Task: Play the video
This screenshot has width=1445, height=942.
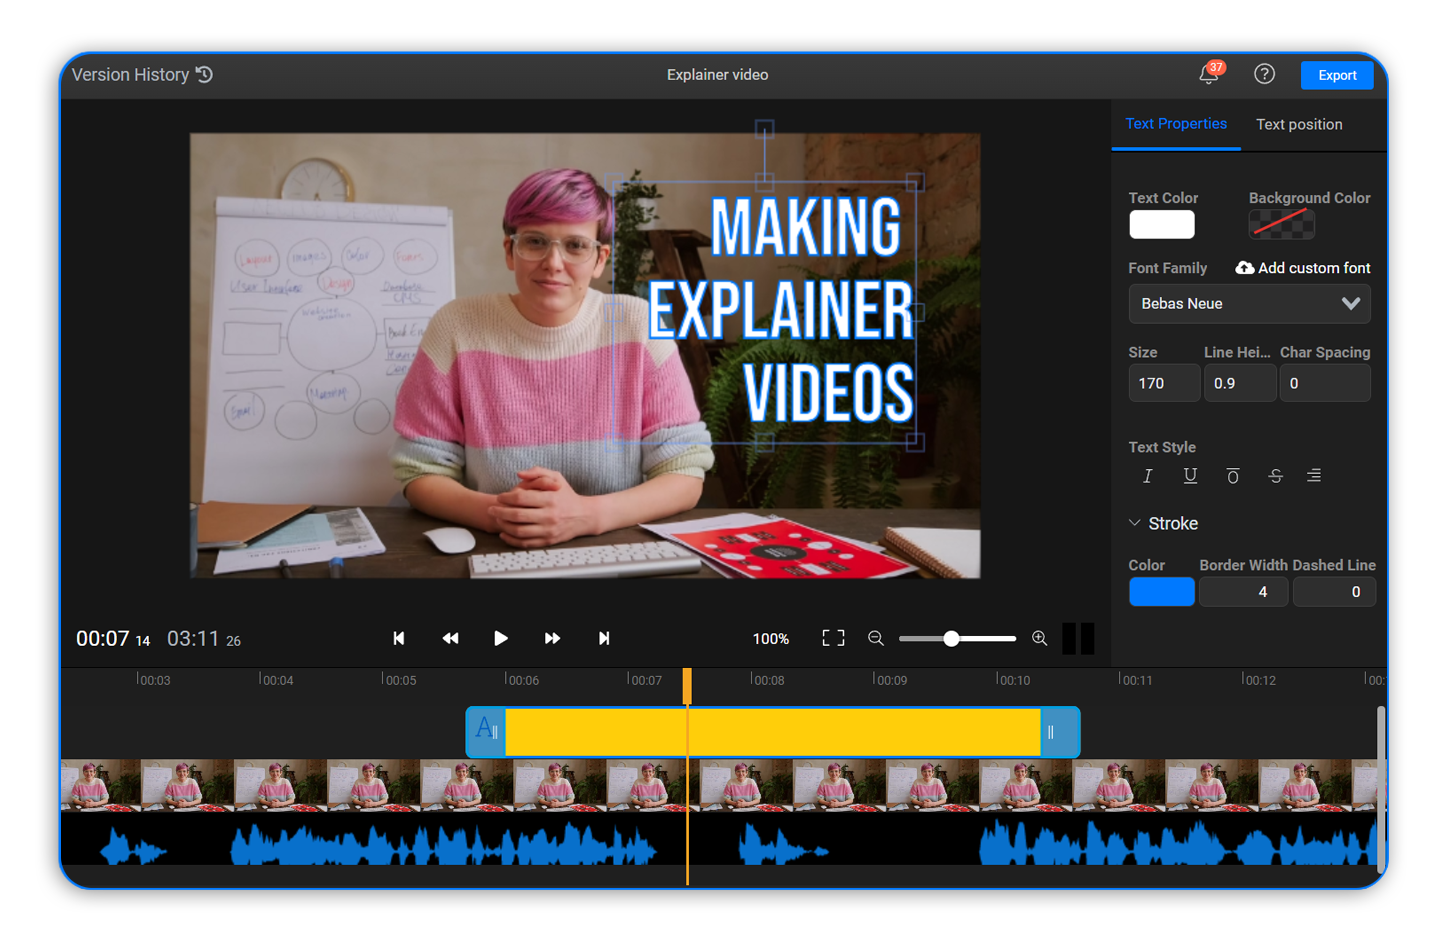Action: pos(501,638)
